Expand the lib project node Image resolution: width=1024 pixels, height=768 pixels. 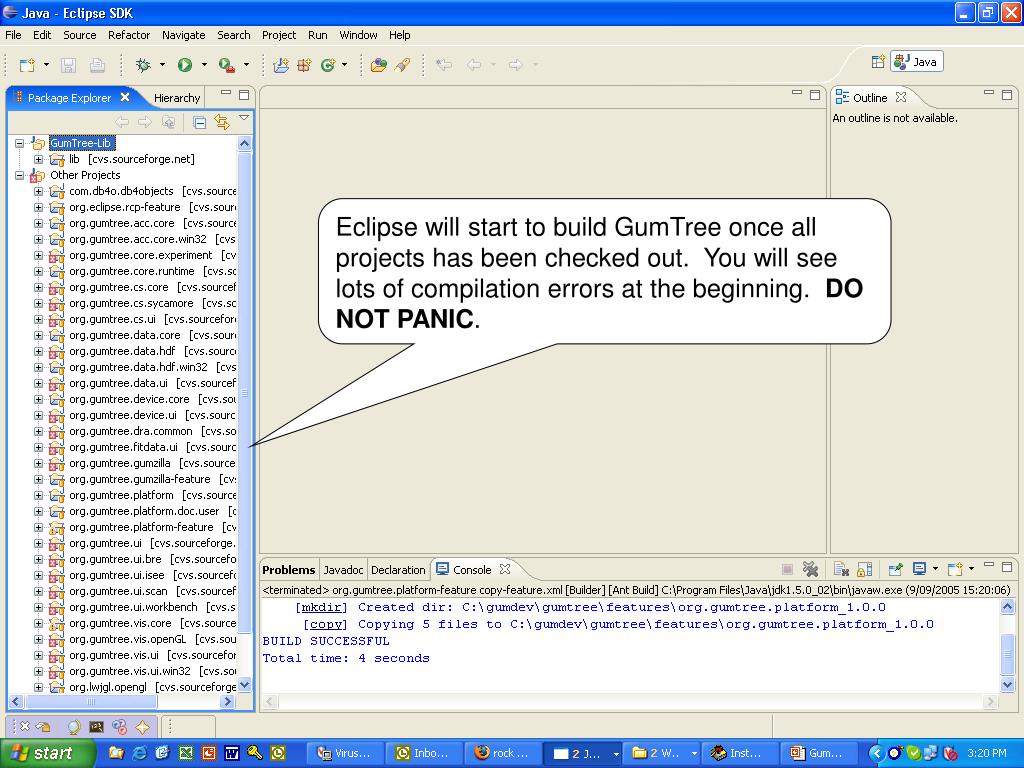(39, 159)
